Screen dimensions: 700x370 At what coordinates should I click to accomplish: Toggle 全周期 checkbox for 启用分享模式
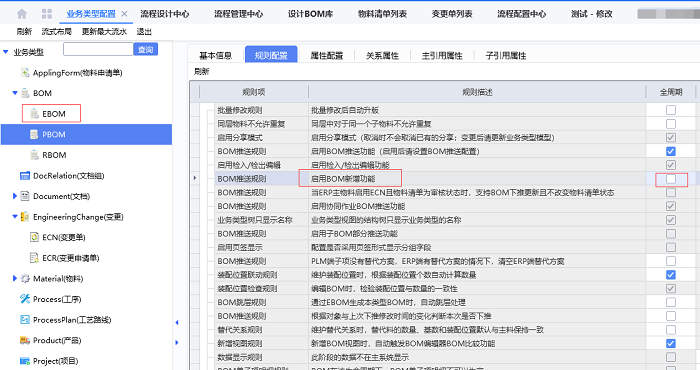coord(671,137)
